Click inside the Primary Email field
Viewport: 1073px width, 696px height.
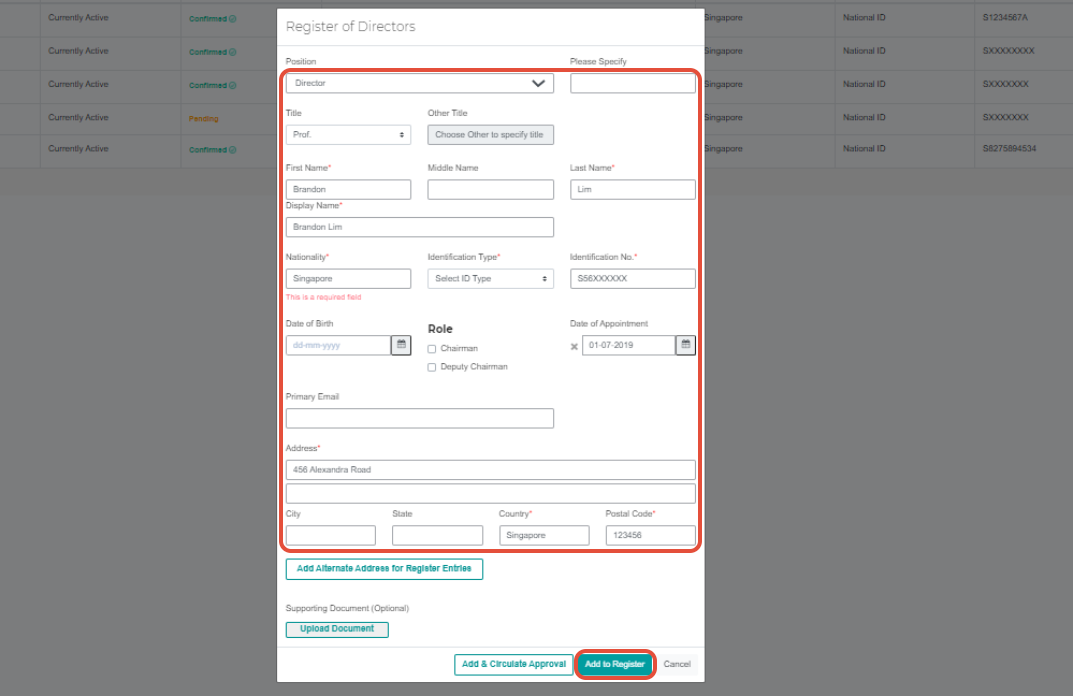419,417
